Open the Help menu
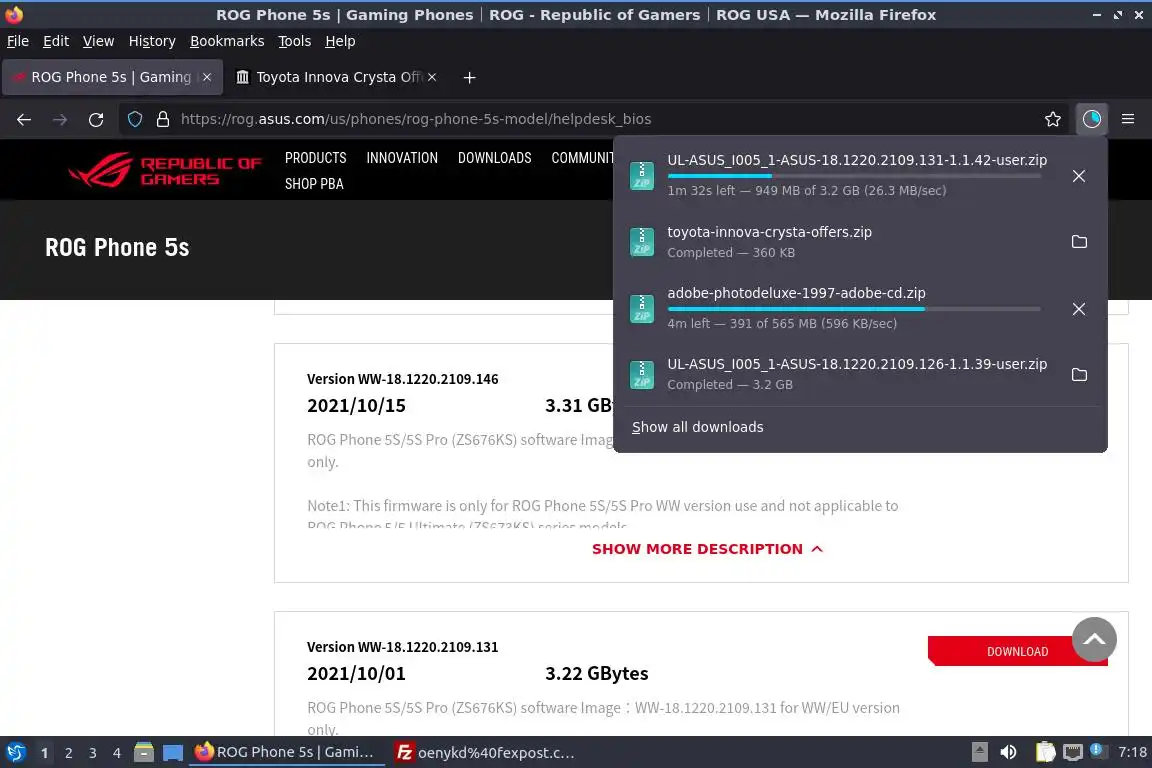This screenshot has height=768, width=1152. click(x=340, y=41)
